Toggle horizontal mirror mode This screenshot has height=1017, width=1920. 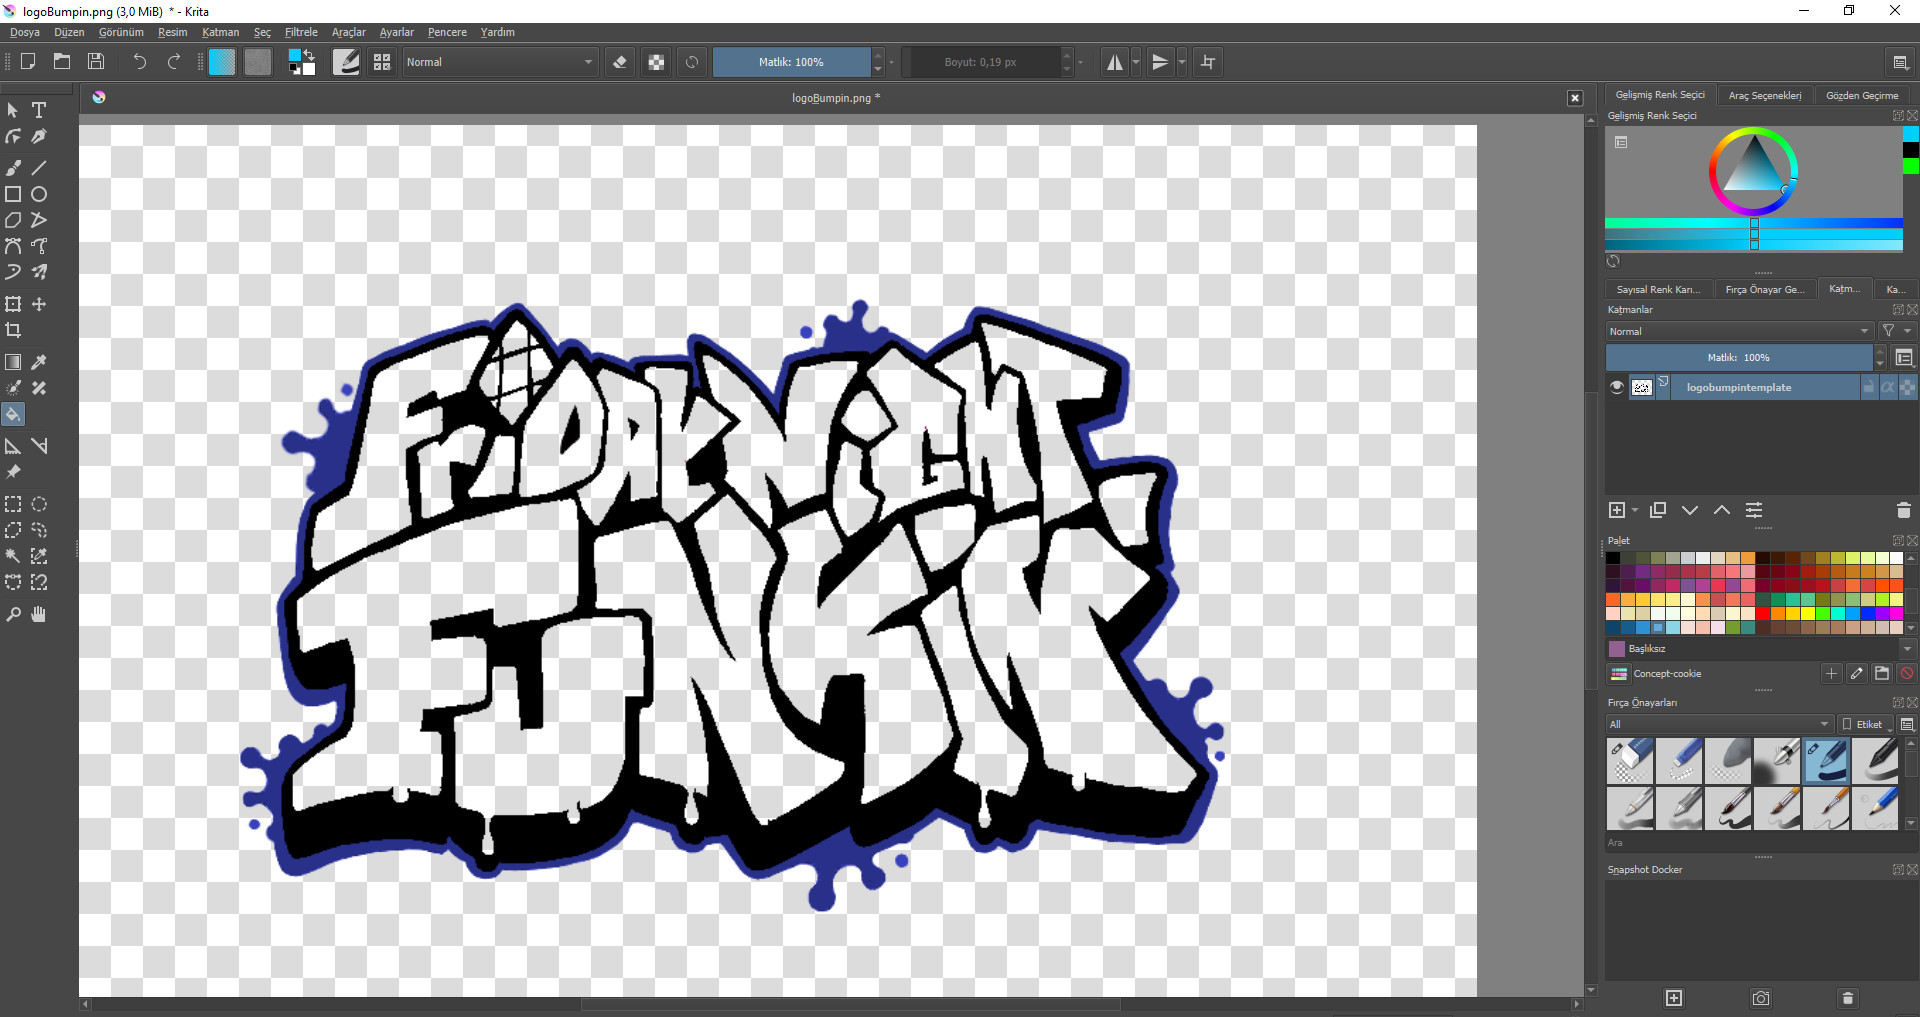pos(1114,61)
